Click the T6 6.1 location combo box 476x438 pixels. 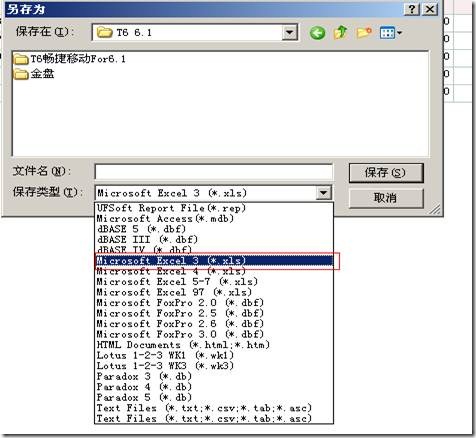(195, 33)
